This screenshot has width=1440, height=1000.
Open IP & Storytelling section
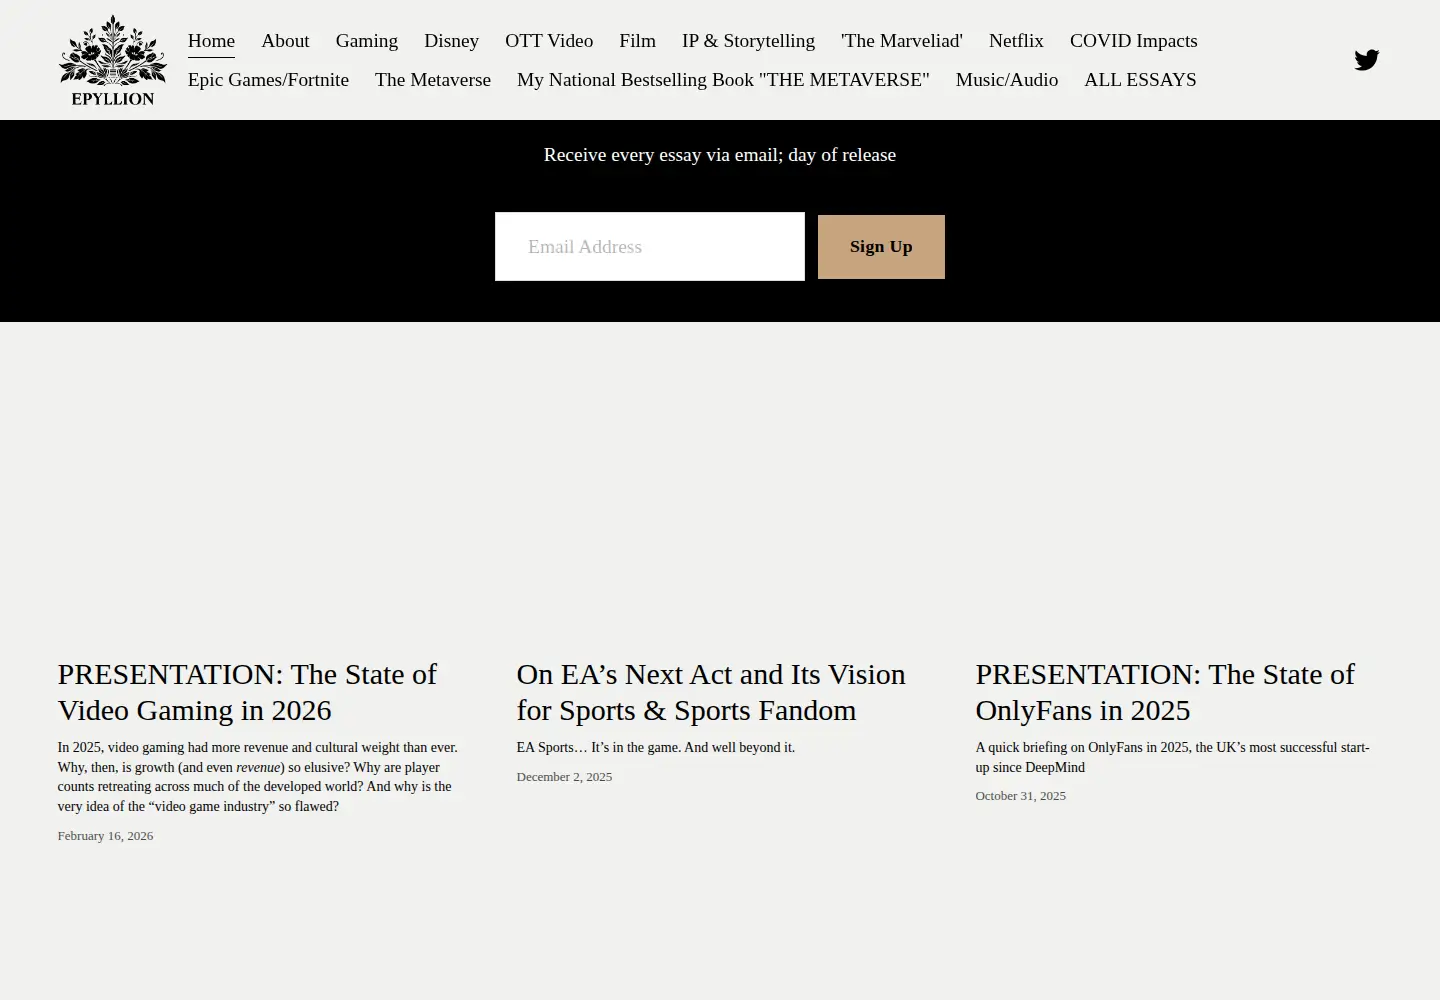click(748, 41)
